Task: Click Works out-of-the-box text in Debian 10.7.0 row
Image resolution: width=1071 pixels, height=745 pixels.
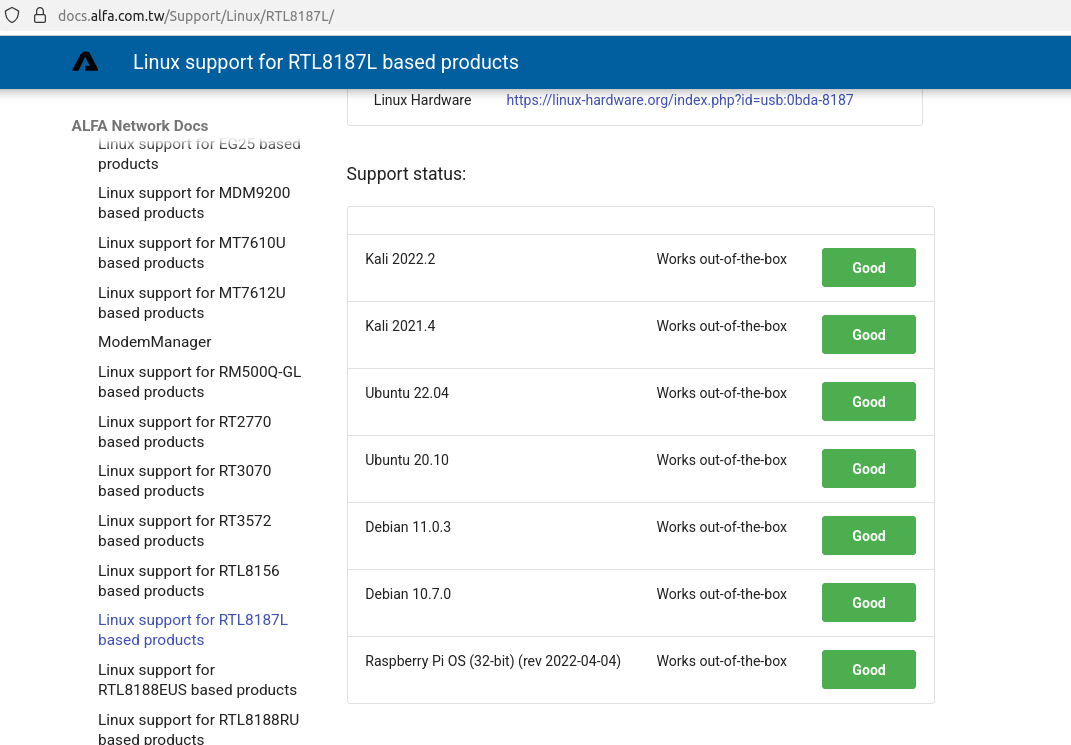Action: [x=721, y=593]
